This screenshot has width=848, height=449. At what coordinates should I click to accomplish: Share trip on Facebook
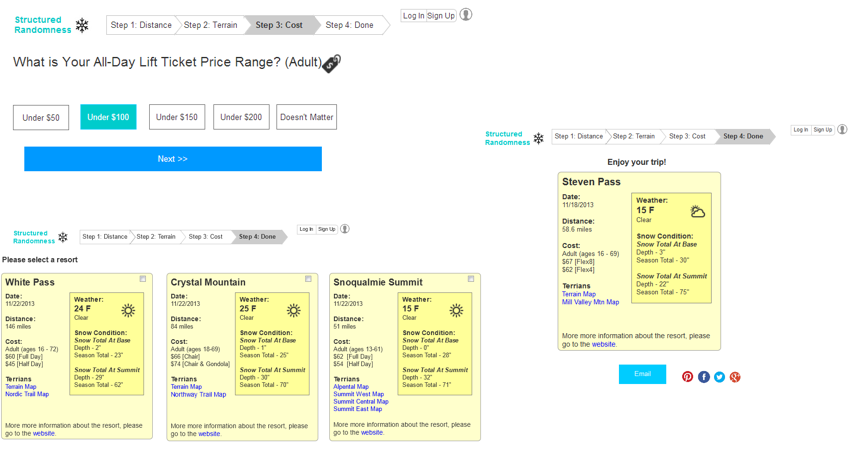704,377
